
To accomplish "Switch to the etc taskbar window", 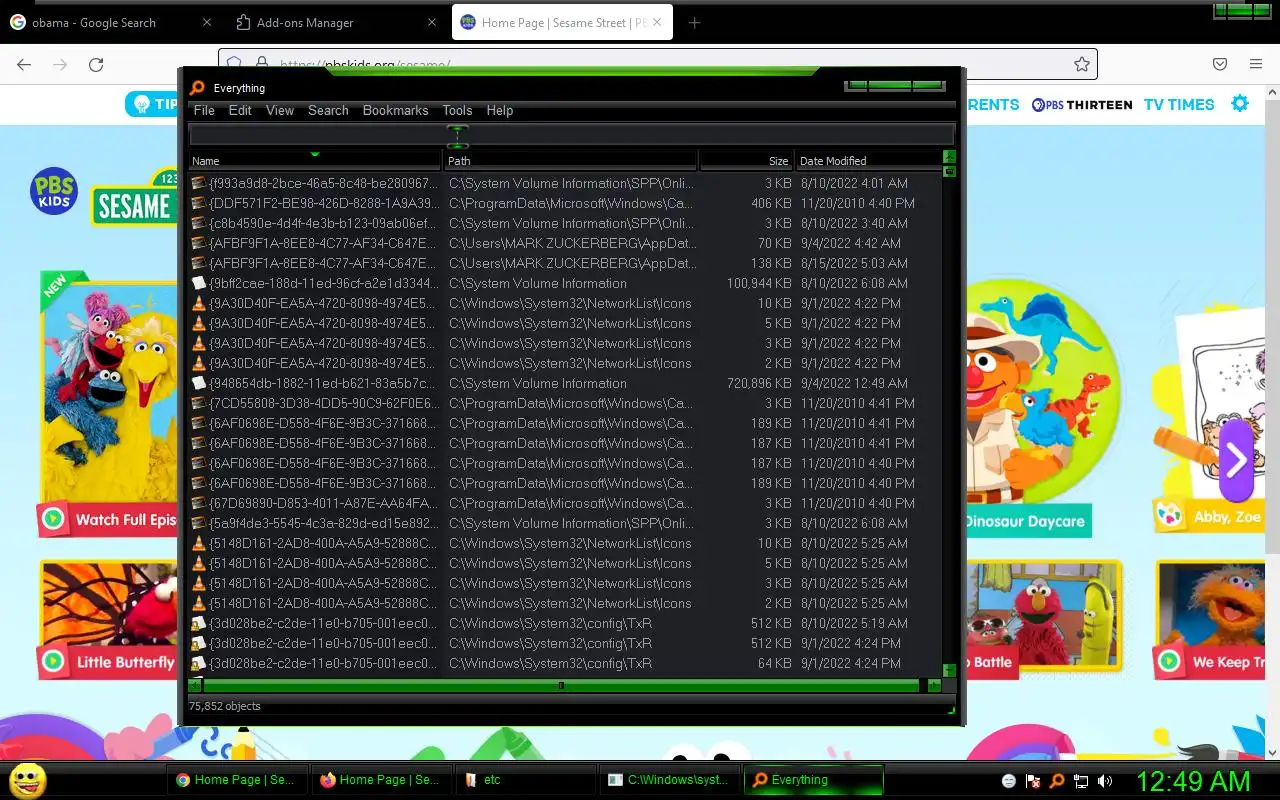I will pyautogui.click(x=524, y=780).
